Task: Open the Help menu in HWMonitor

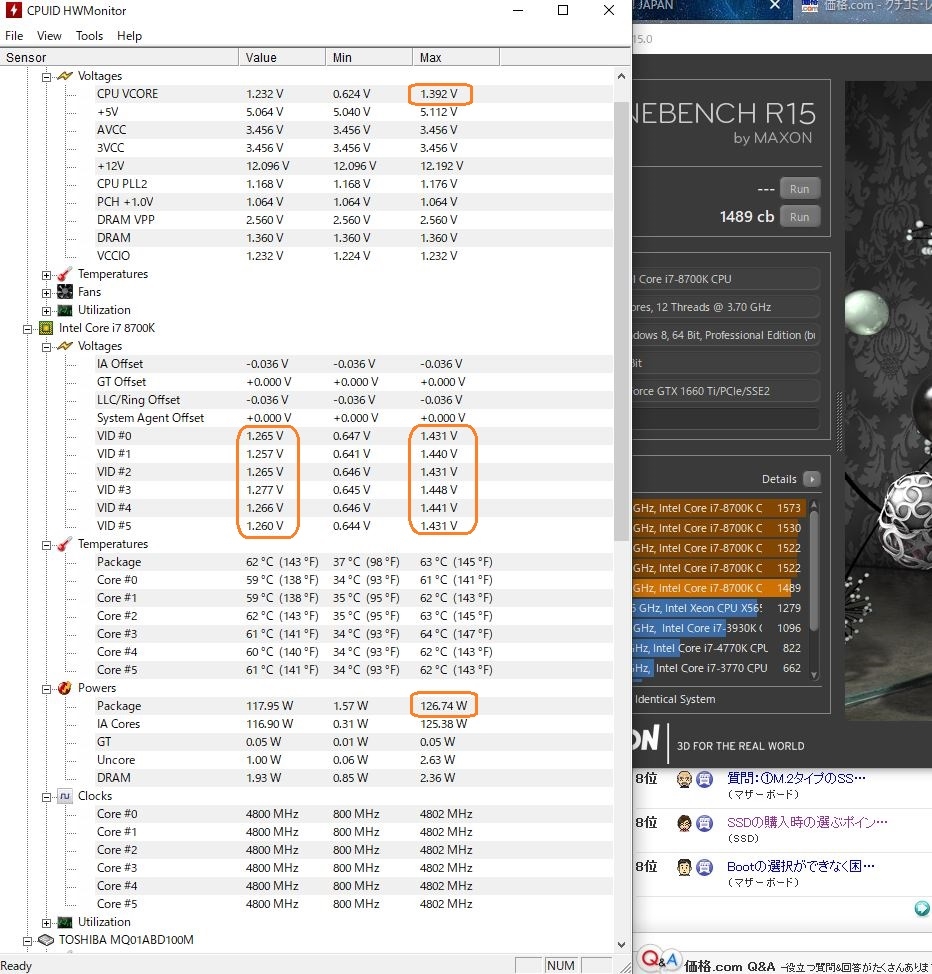Action: pyautogui.click(x=129, y=36)
